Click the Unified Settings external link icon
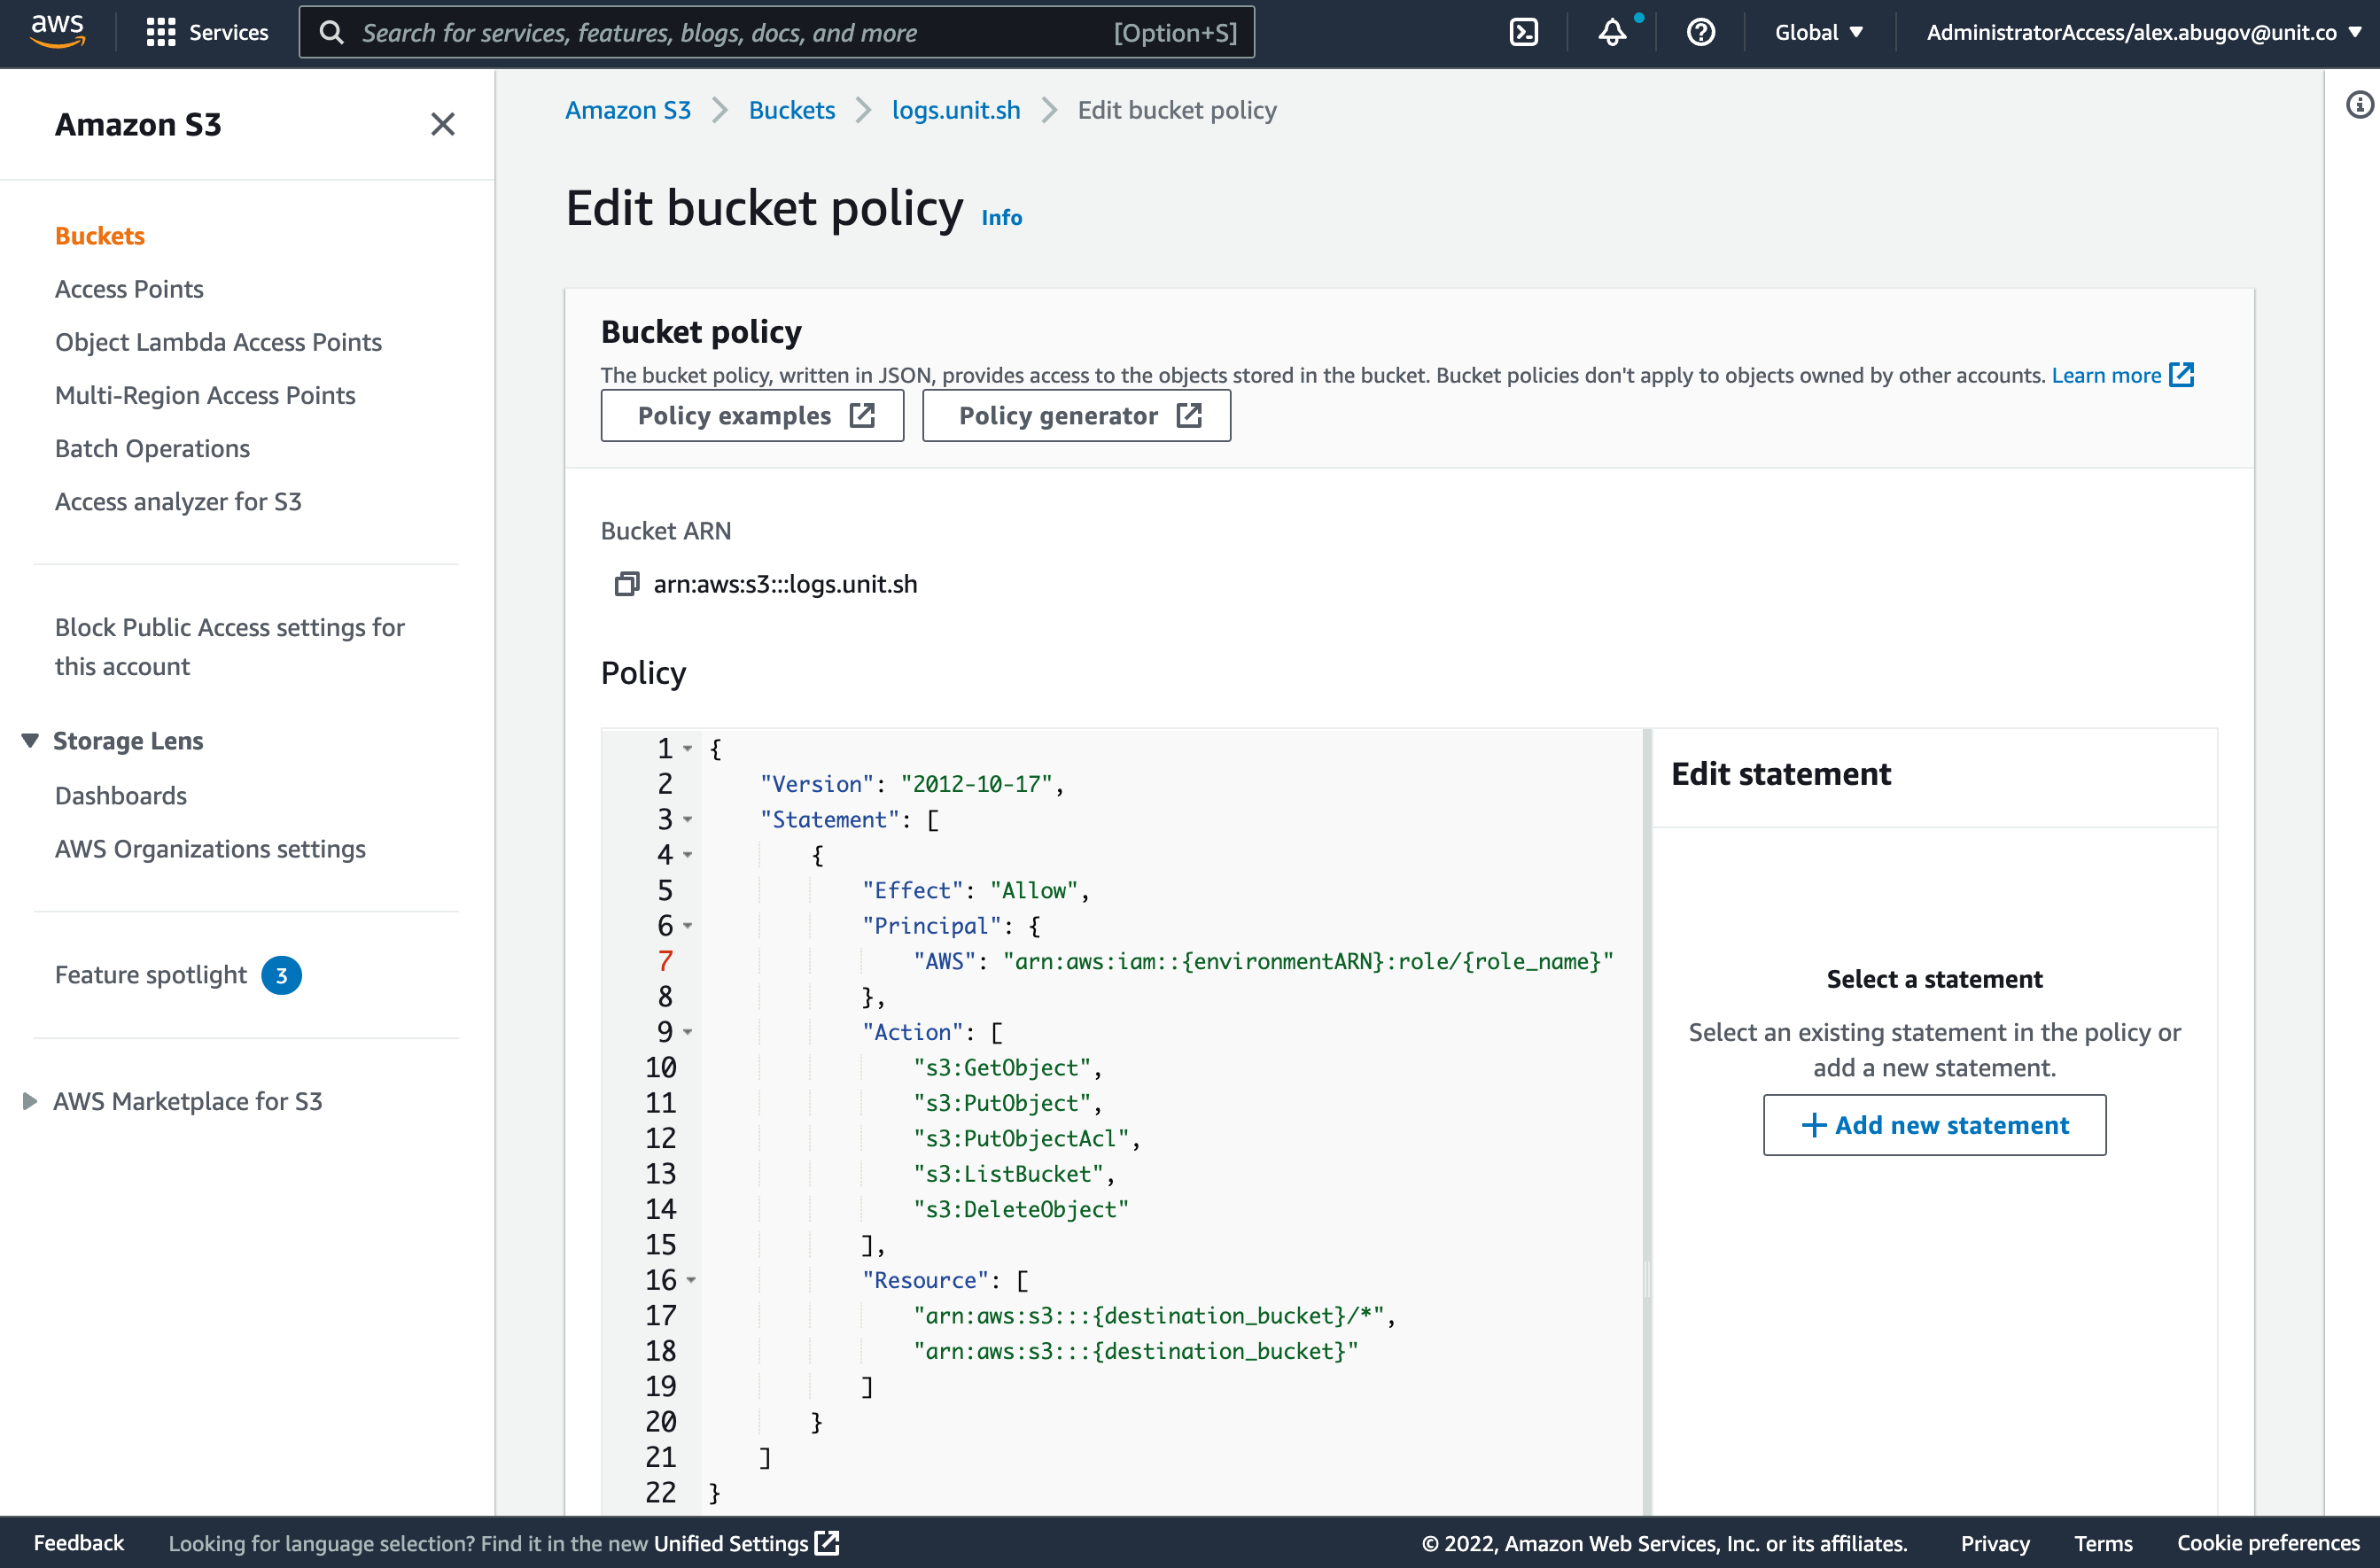This screenshot has height=1568, width=2380. pyautogui.click(x=827, y=1543)
